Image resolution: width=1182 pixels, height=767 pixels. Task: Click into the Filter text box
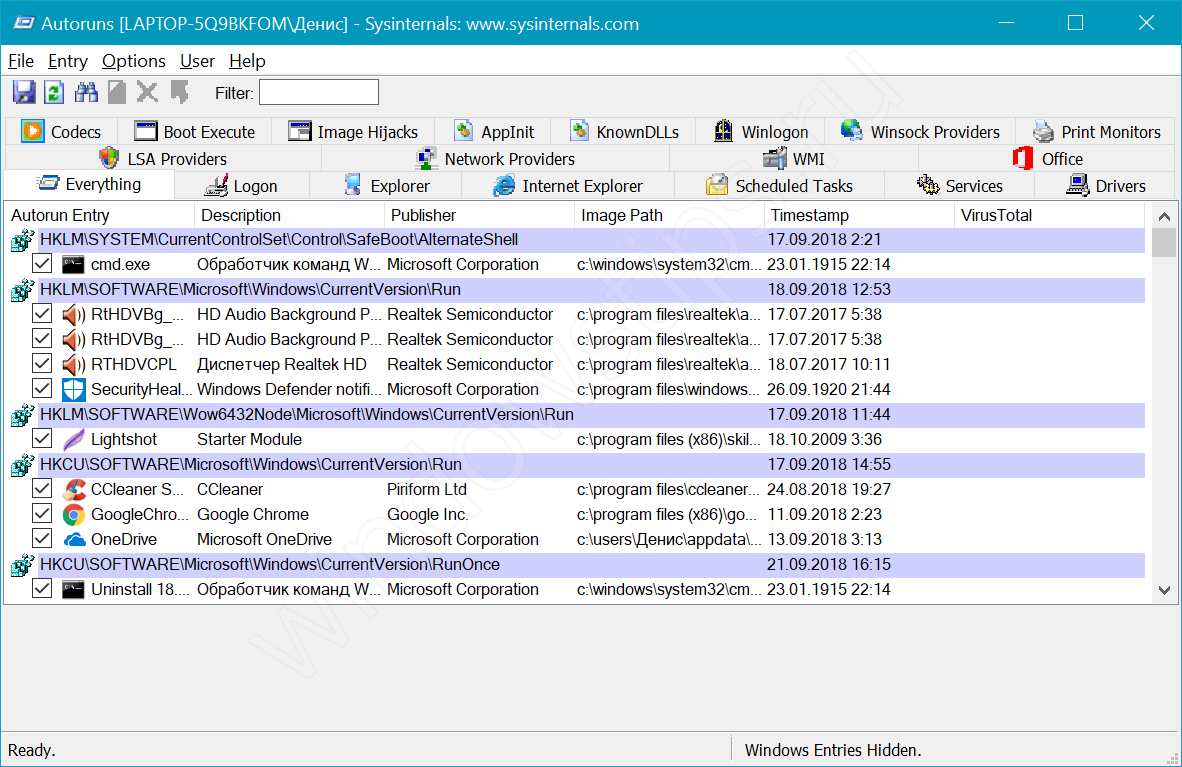coord(319,93)
